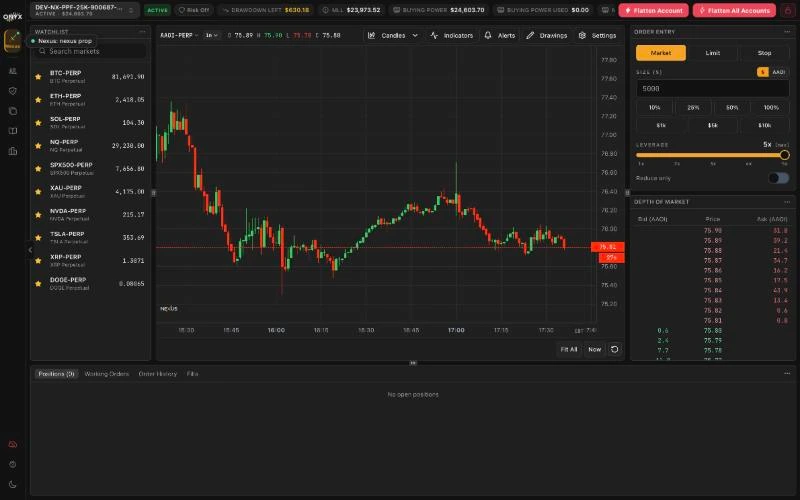Open the people icon in left sidebar

point(13,71)
